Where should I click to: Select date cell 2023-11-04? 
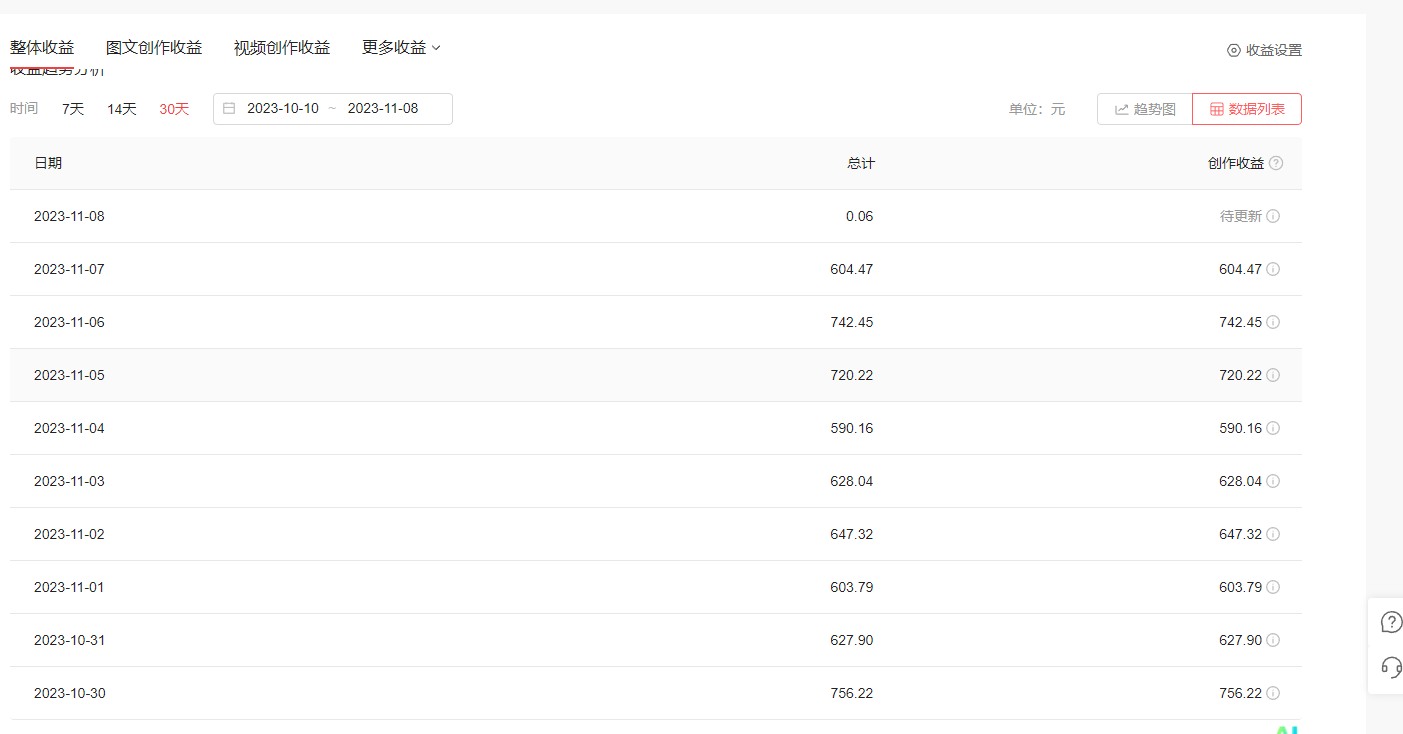[69, 428]
